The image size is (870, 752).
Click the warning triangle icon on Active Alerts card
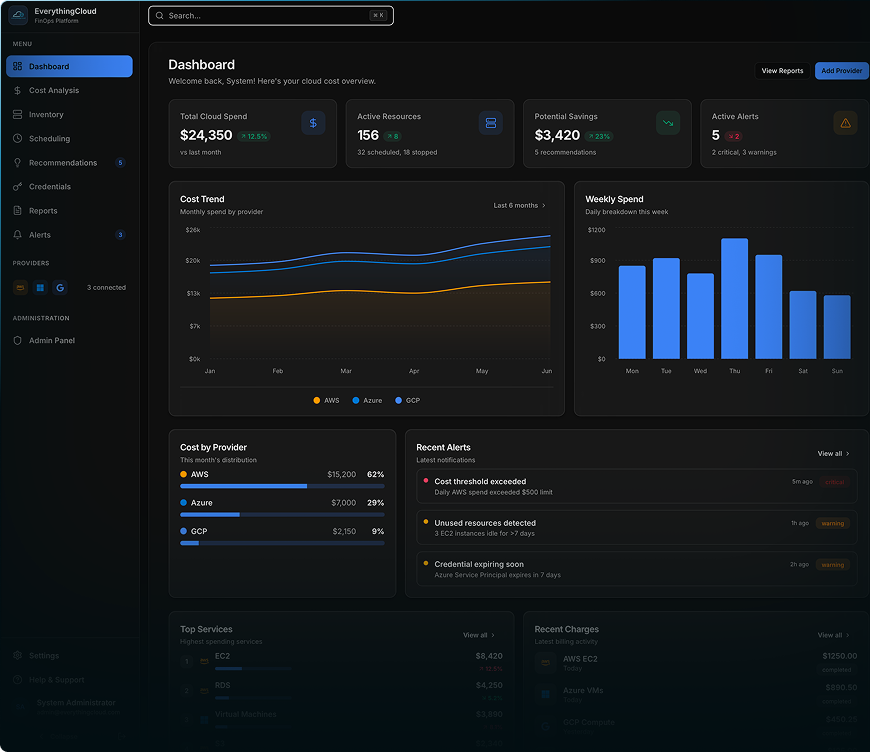845,123
